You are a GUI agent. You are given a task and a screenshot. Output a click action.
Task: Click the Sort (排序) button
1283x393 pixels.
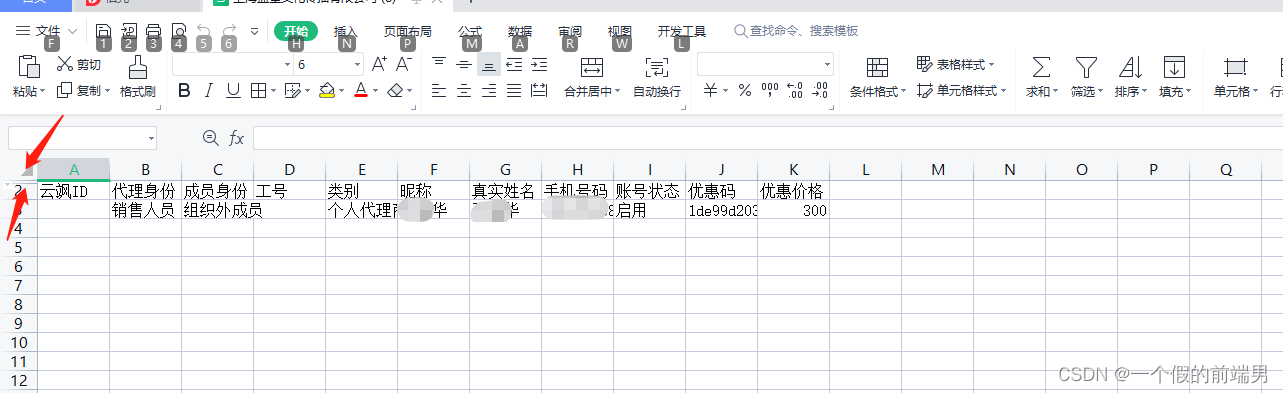1130,77
